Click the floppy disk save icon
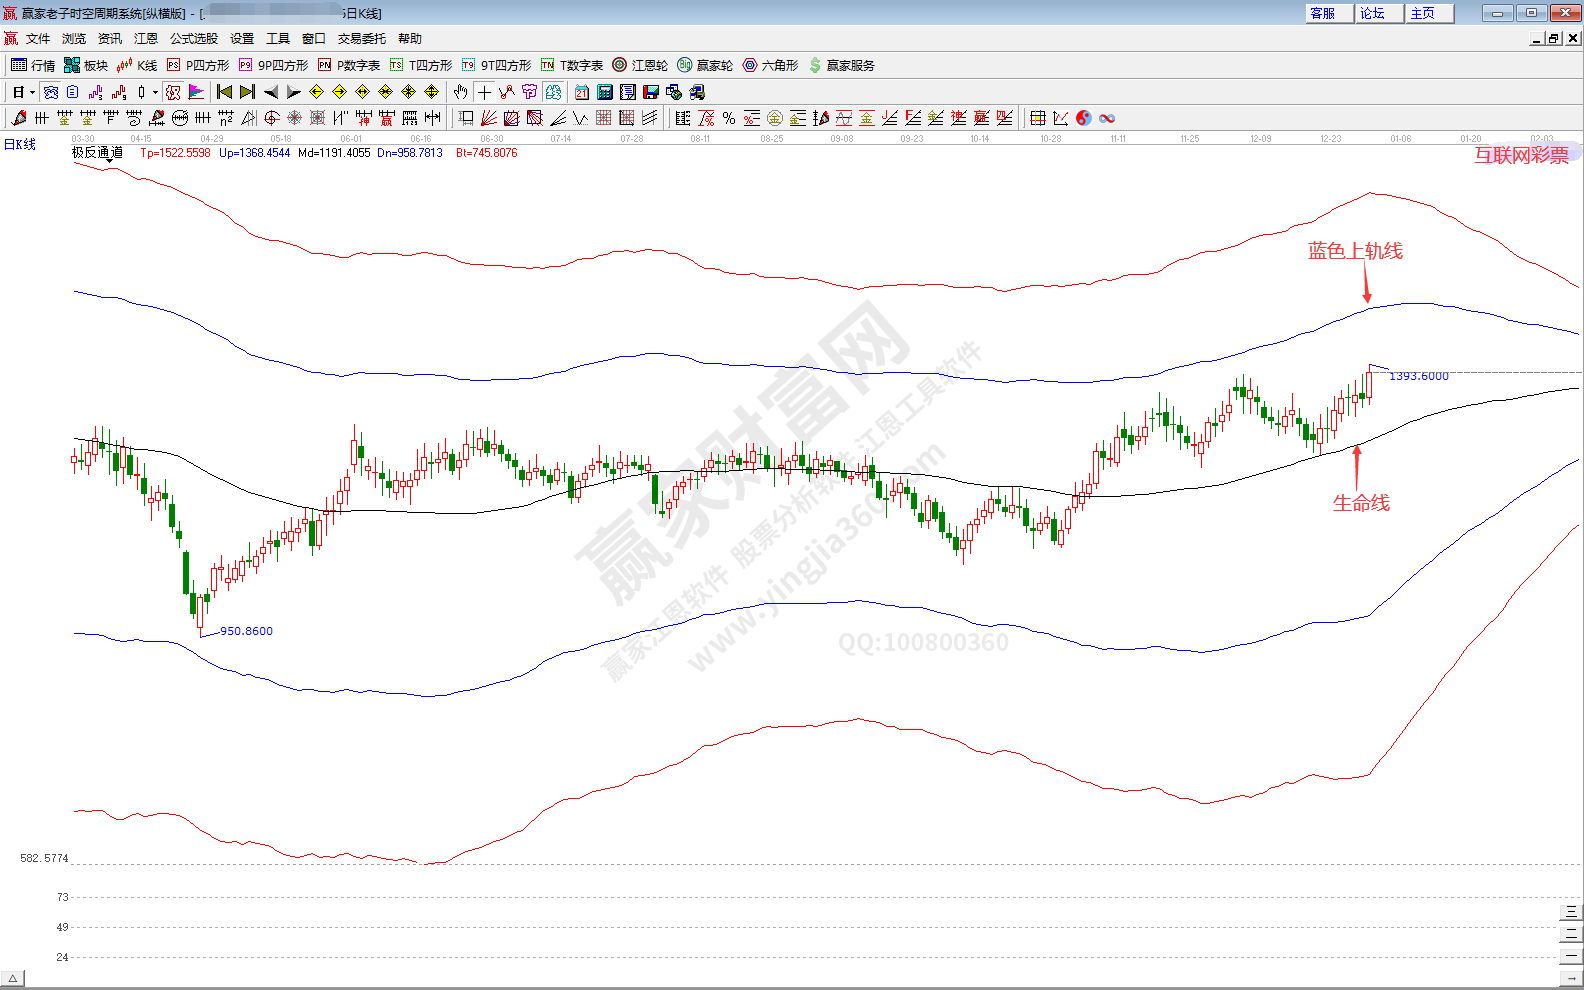The width and height of the screenshot is (1584, 990). 651,92
